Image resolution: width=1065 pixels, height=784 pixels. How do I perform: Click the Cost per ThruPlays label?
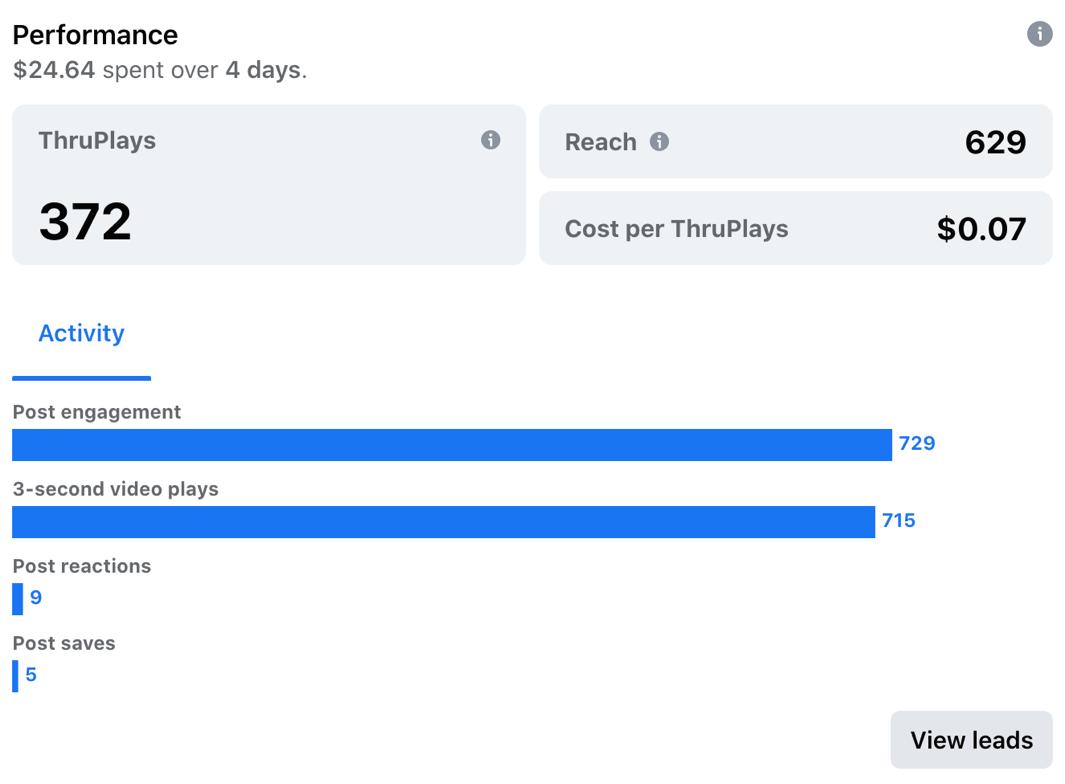676,229
